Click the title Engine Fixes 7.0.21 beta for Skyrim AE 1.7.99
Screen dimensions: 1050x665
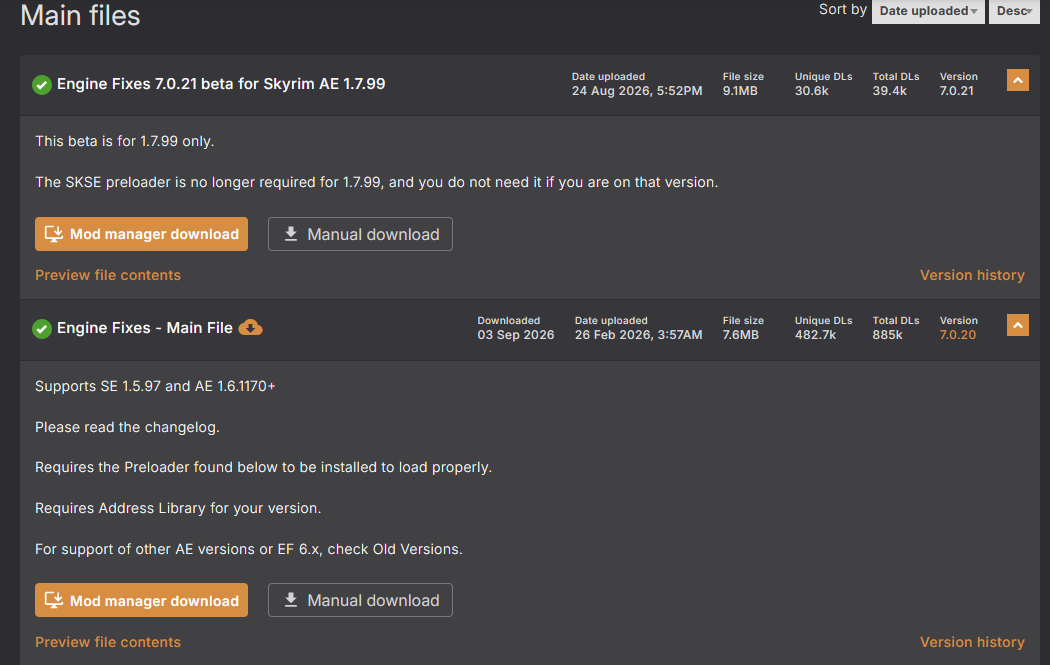pyautogui.click(x=221, y=84)
